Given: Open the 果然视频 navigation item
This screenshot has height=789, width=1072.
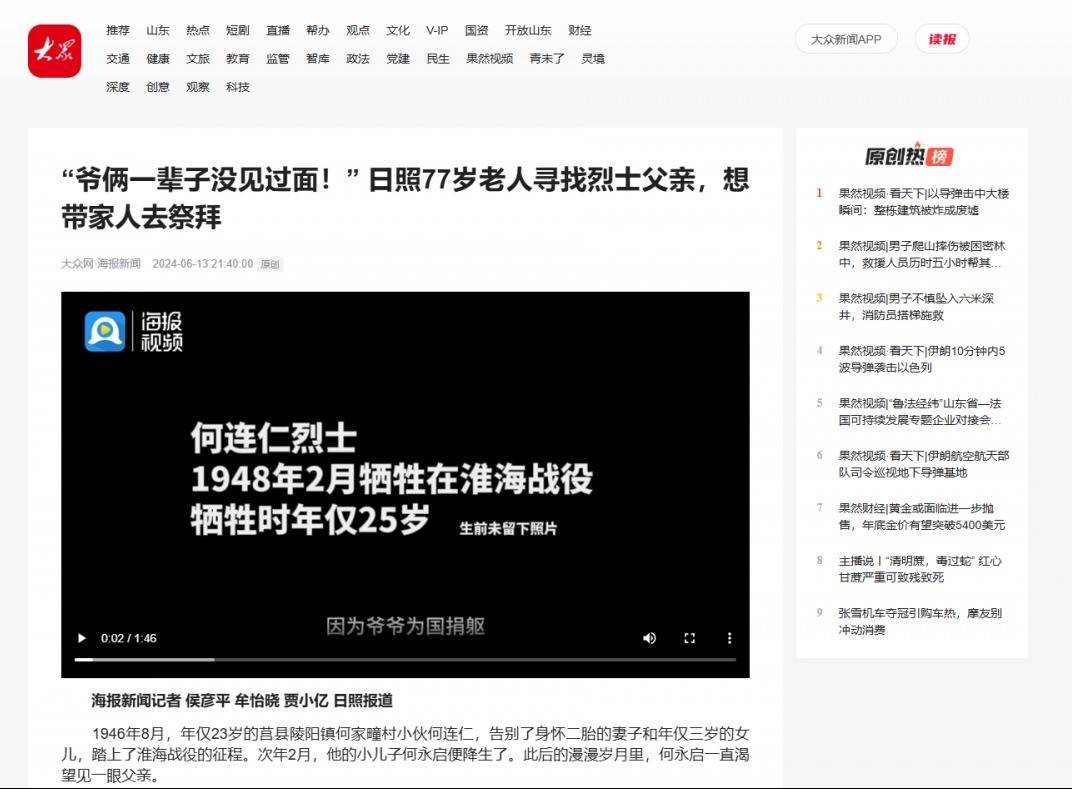Looking at the screenshot, I should click(489, 58).
